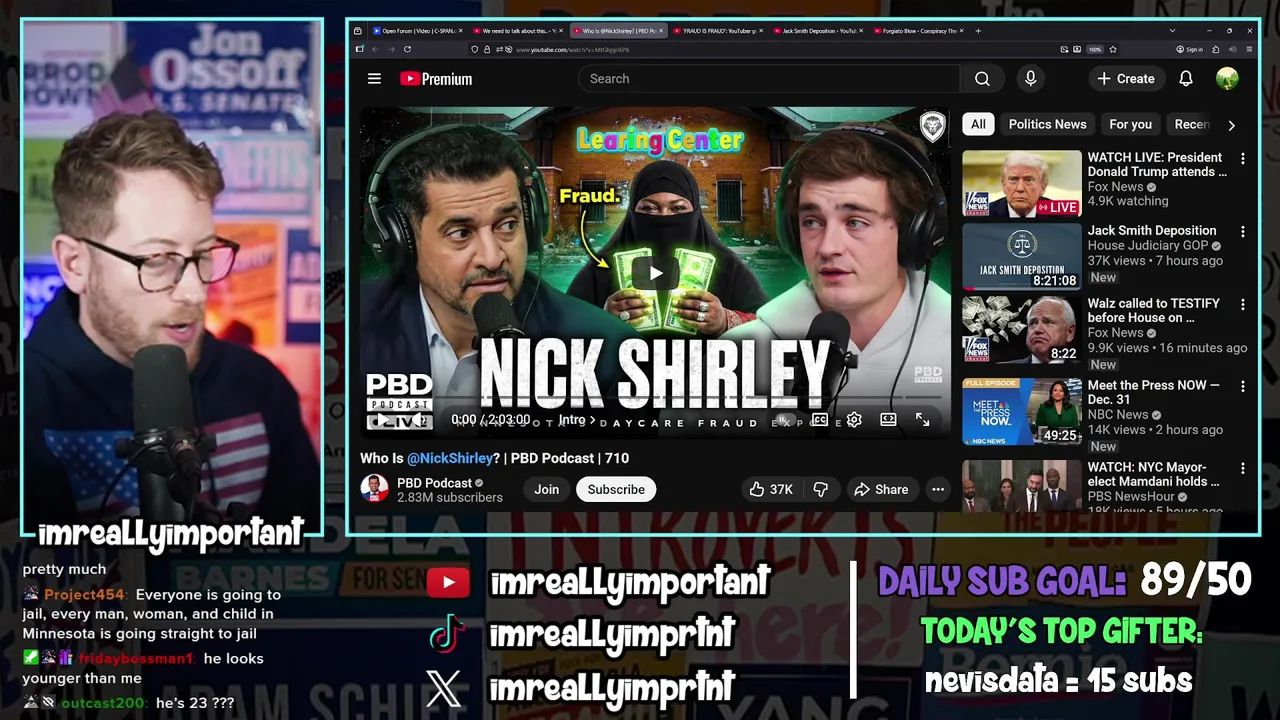Select the For you chip
The image size is (1280, 720).
coord(1130,124)
